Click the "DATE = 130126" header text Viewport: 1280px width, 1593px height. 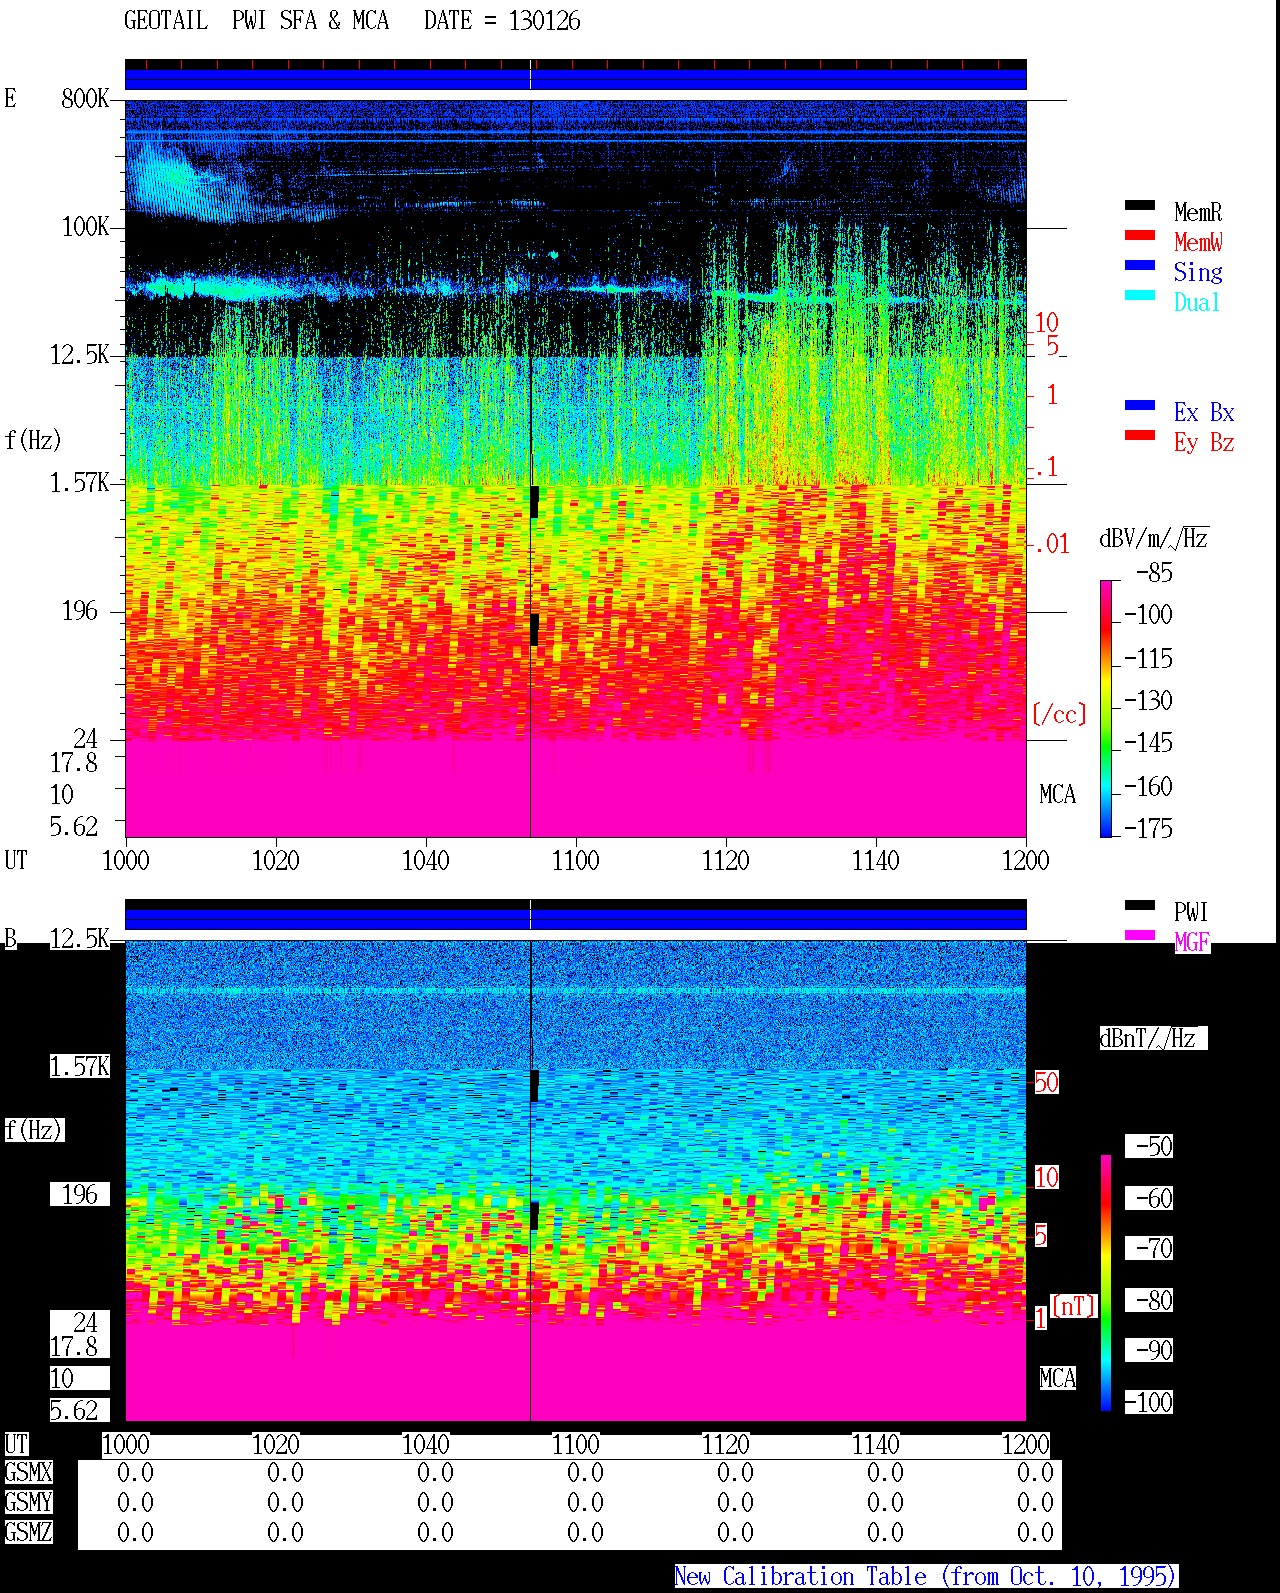point(502,21)
